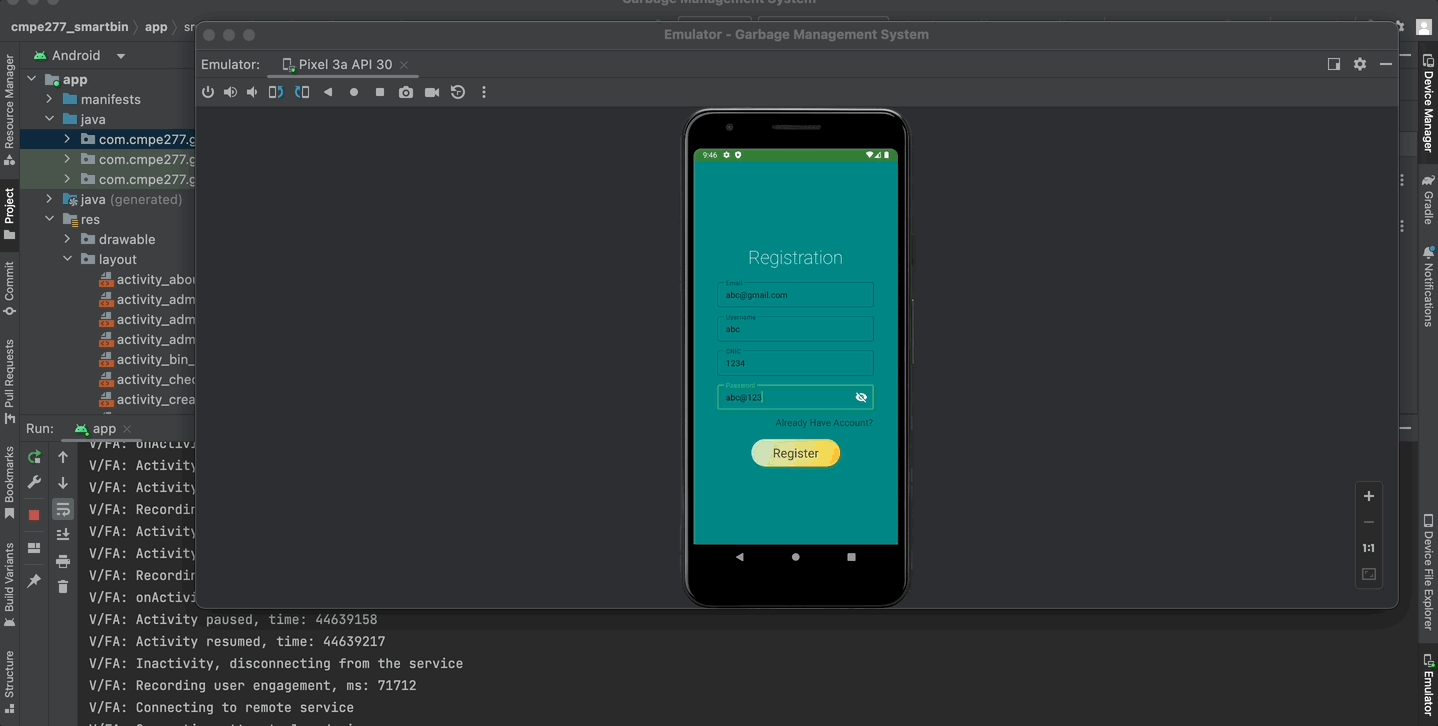Open the emulator Snapshots icon

(x=458, y=92)
